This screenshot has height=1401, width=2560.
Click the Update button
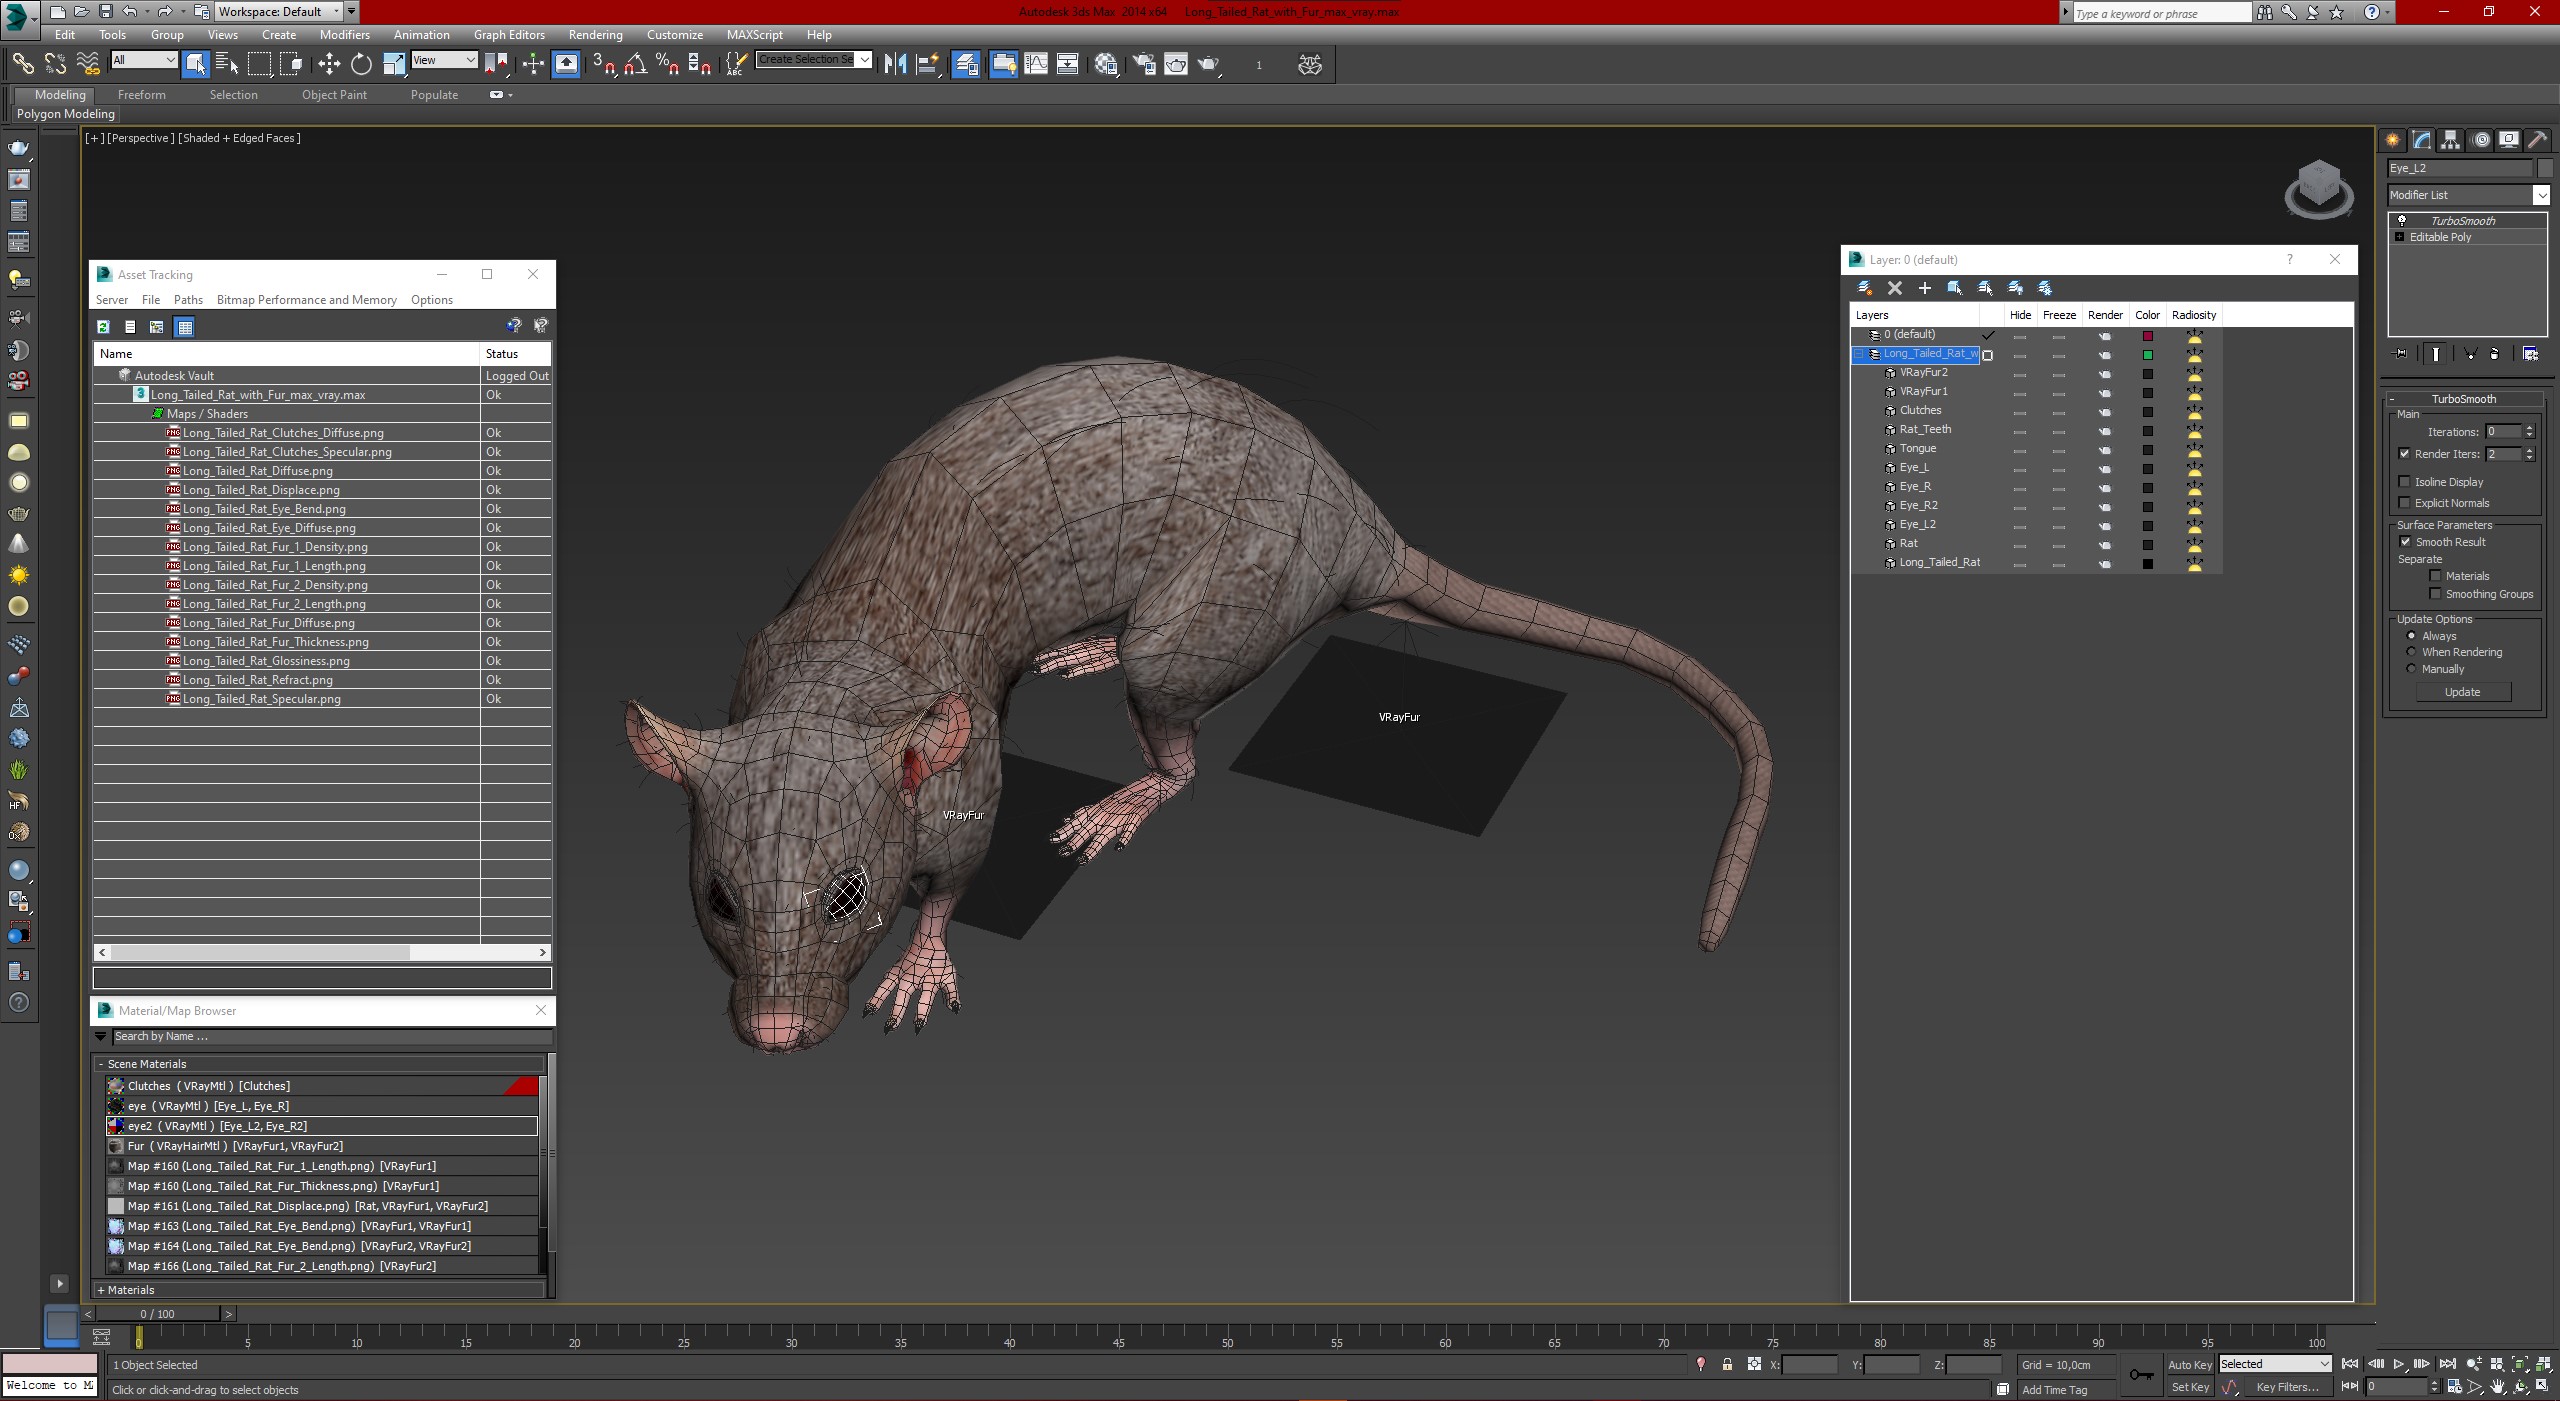(x=2463, y=692)
